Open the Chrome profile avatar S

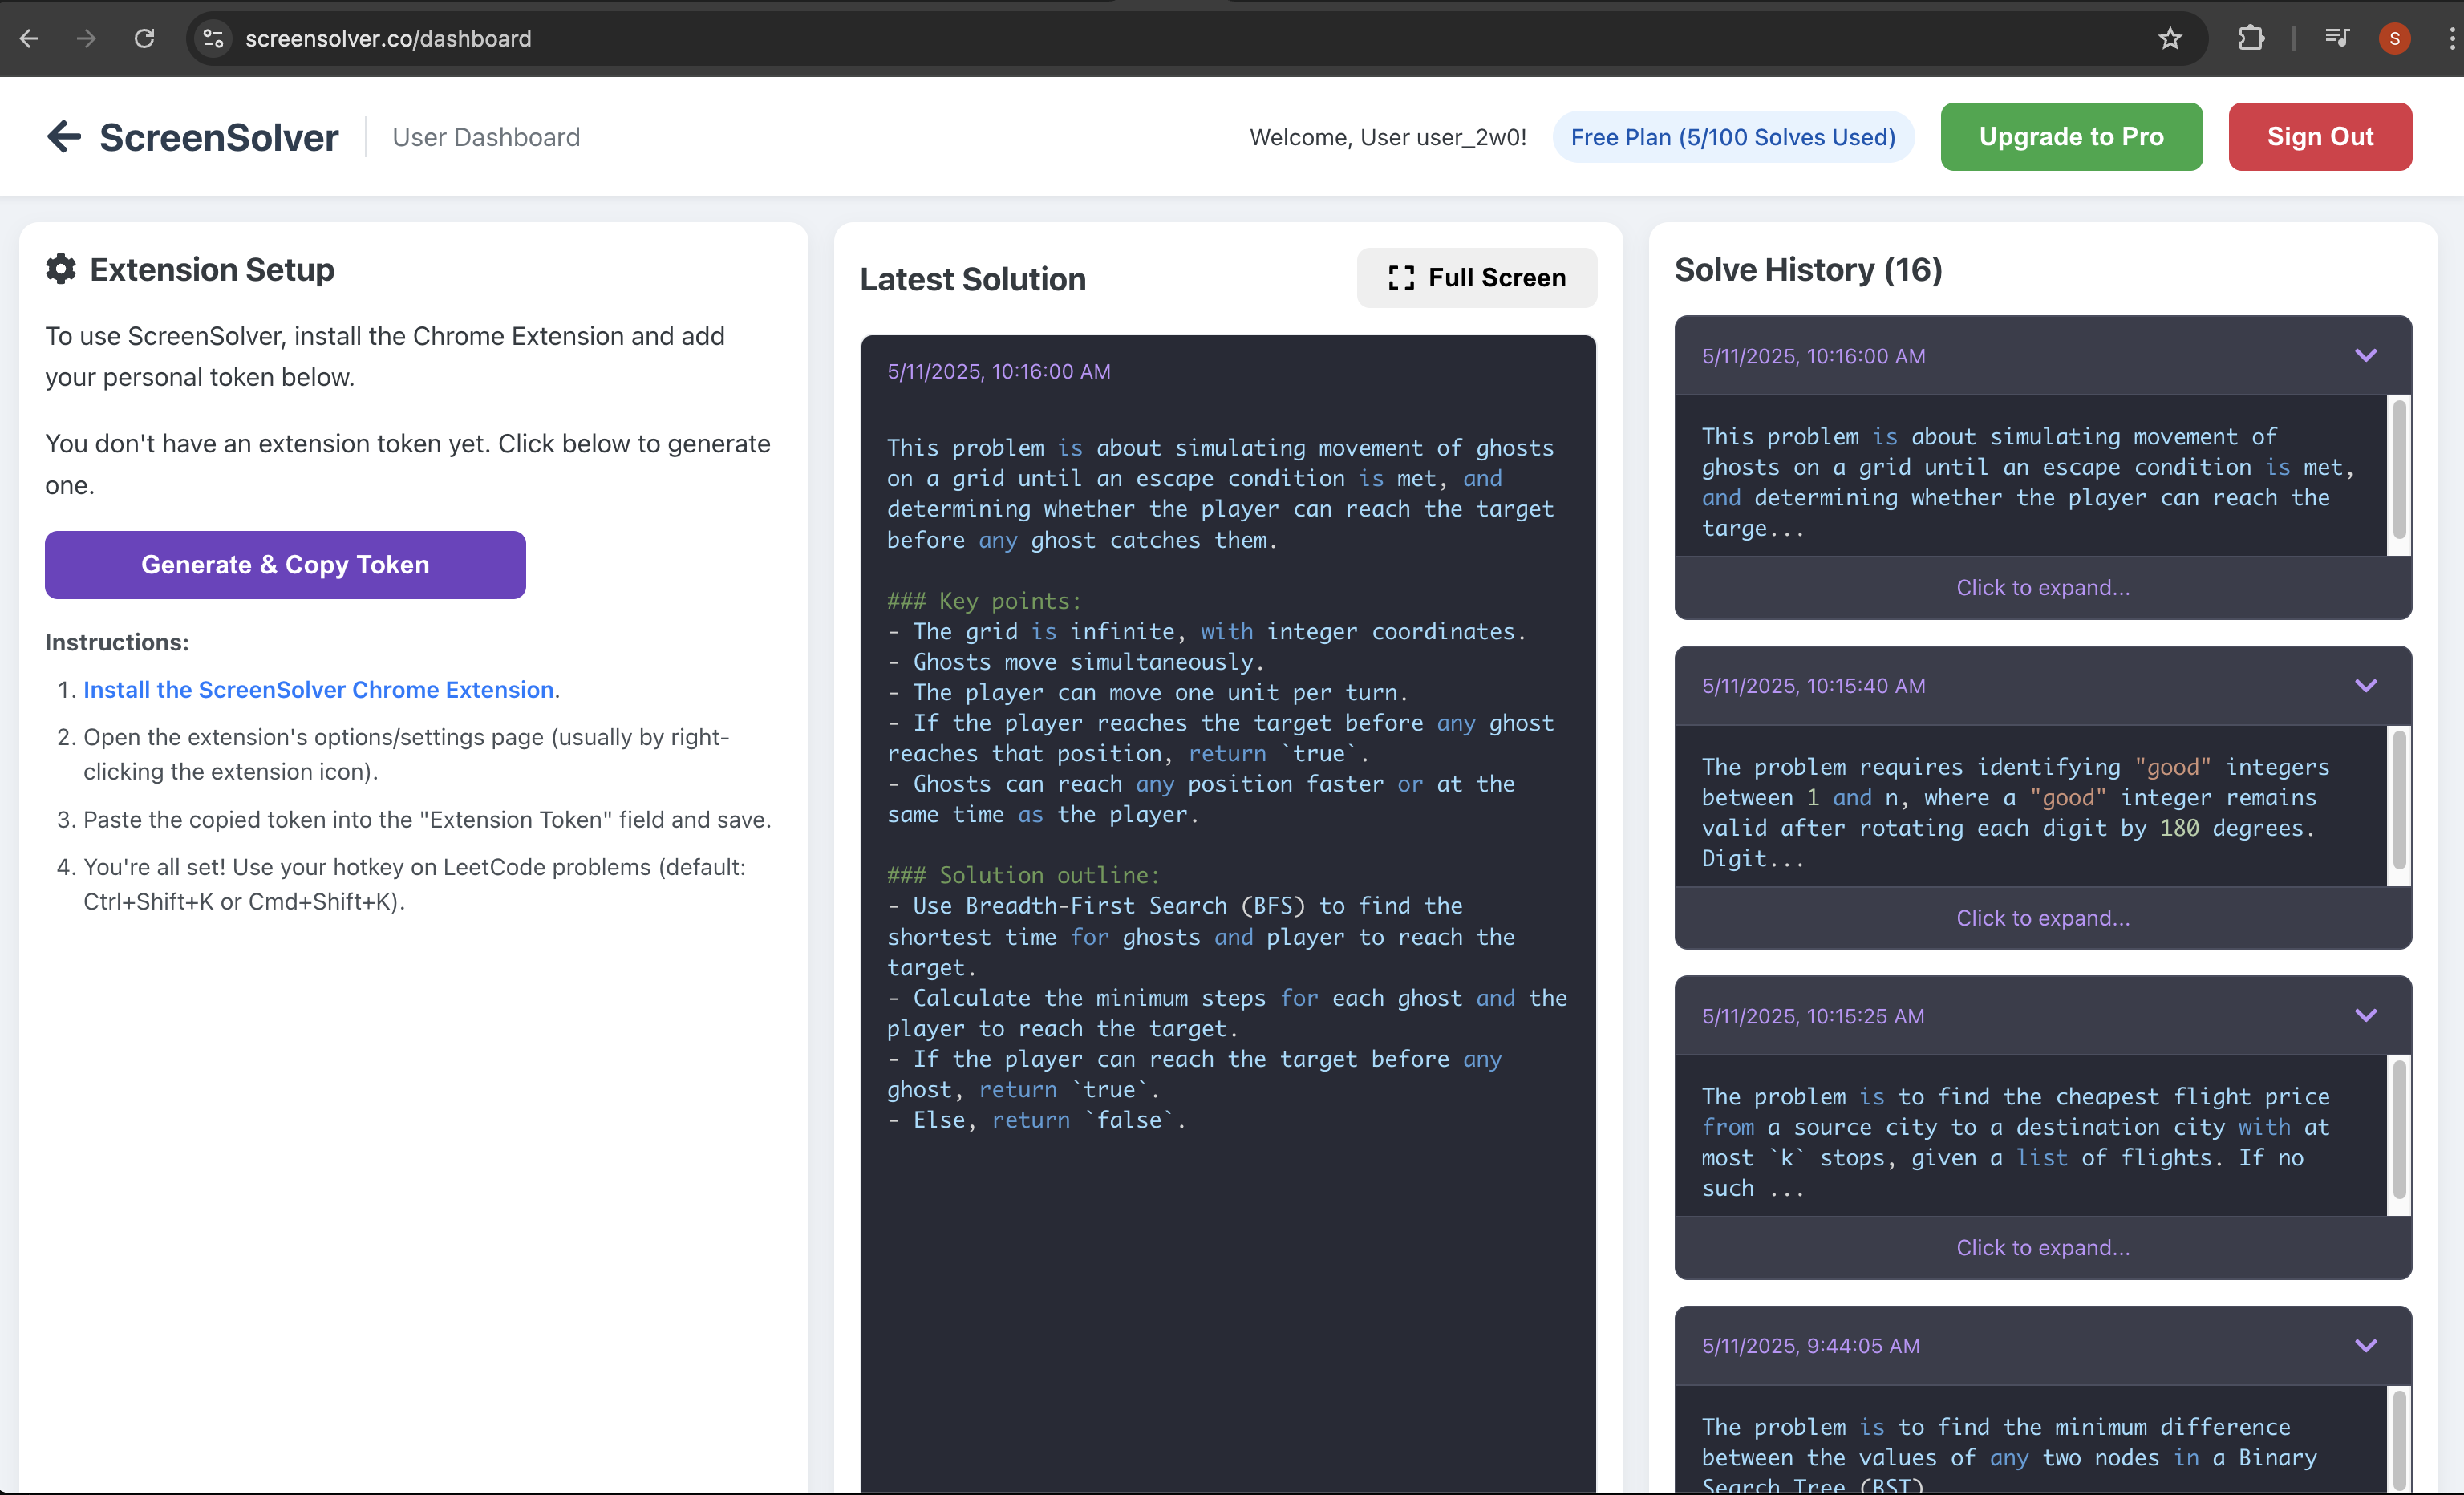tap(2394, 38)
